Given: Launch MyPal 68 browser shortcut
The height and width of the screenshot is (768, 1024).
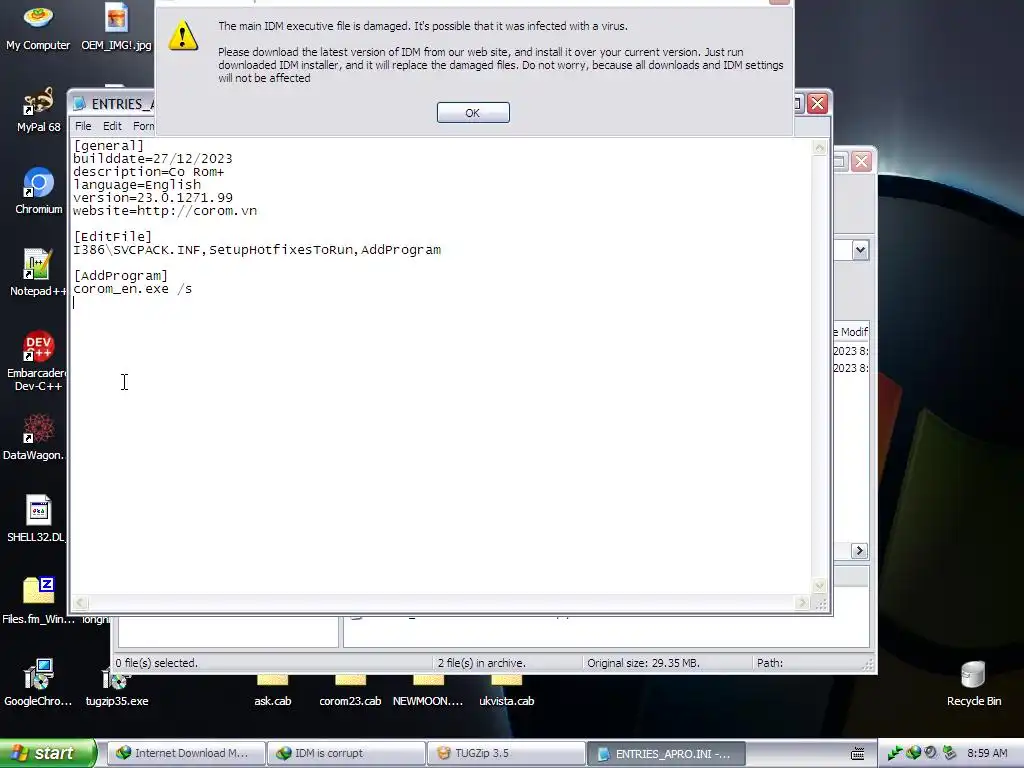Looking at the screenshot, I should click(x=39, y=110).
